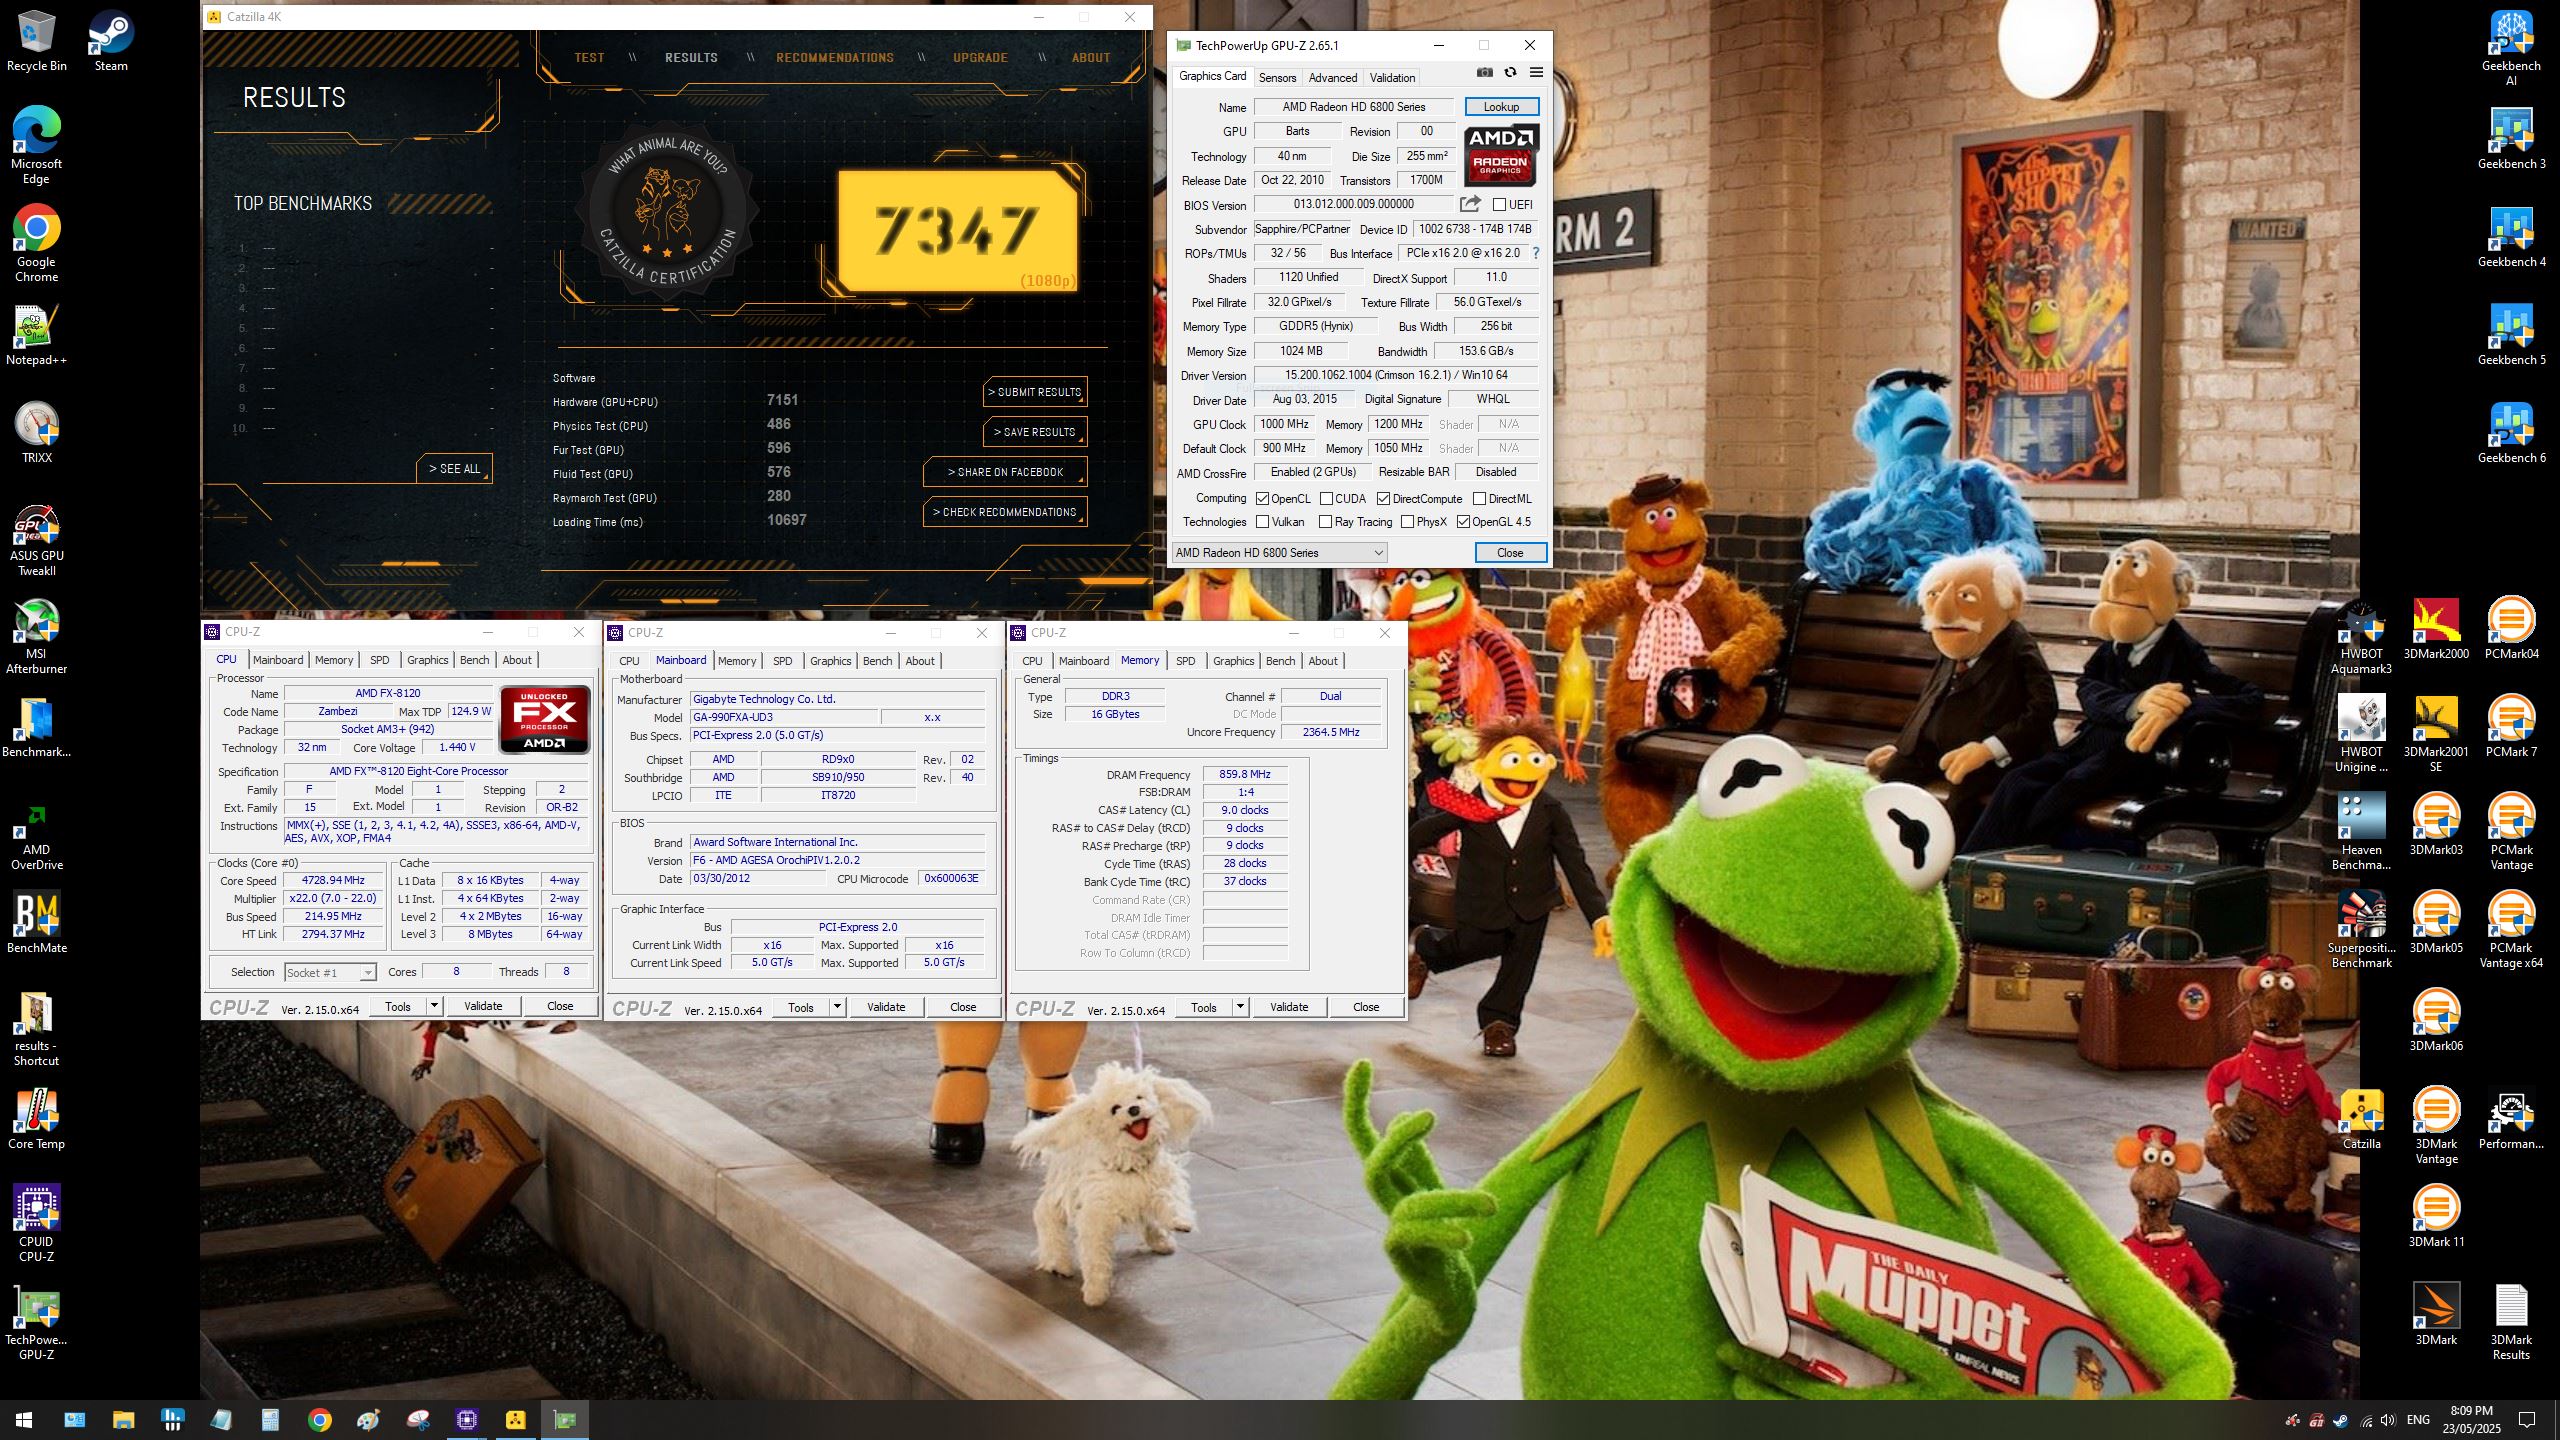Viewport: 2560px width, 1440px height.
Task: Toggle the DirectML checkbox
Action: 1479,499
